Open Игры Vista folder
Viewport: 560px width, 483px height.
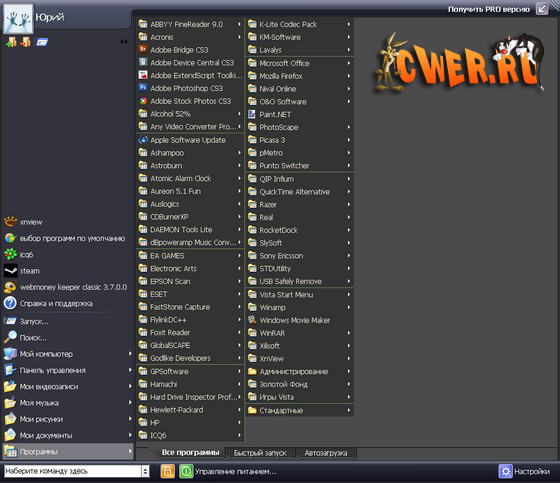click(x=300, y=397)
